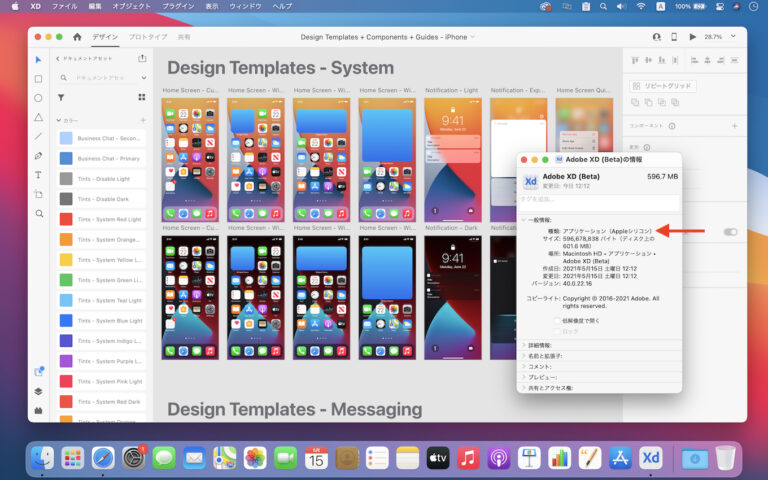Open the プラグイン menu in menu bar
768x480 pixels.
click(177, 6)
